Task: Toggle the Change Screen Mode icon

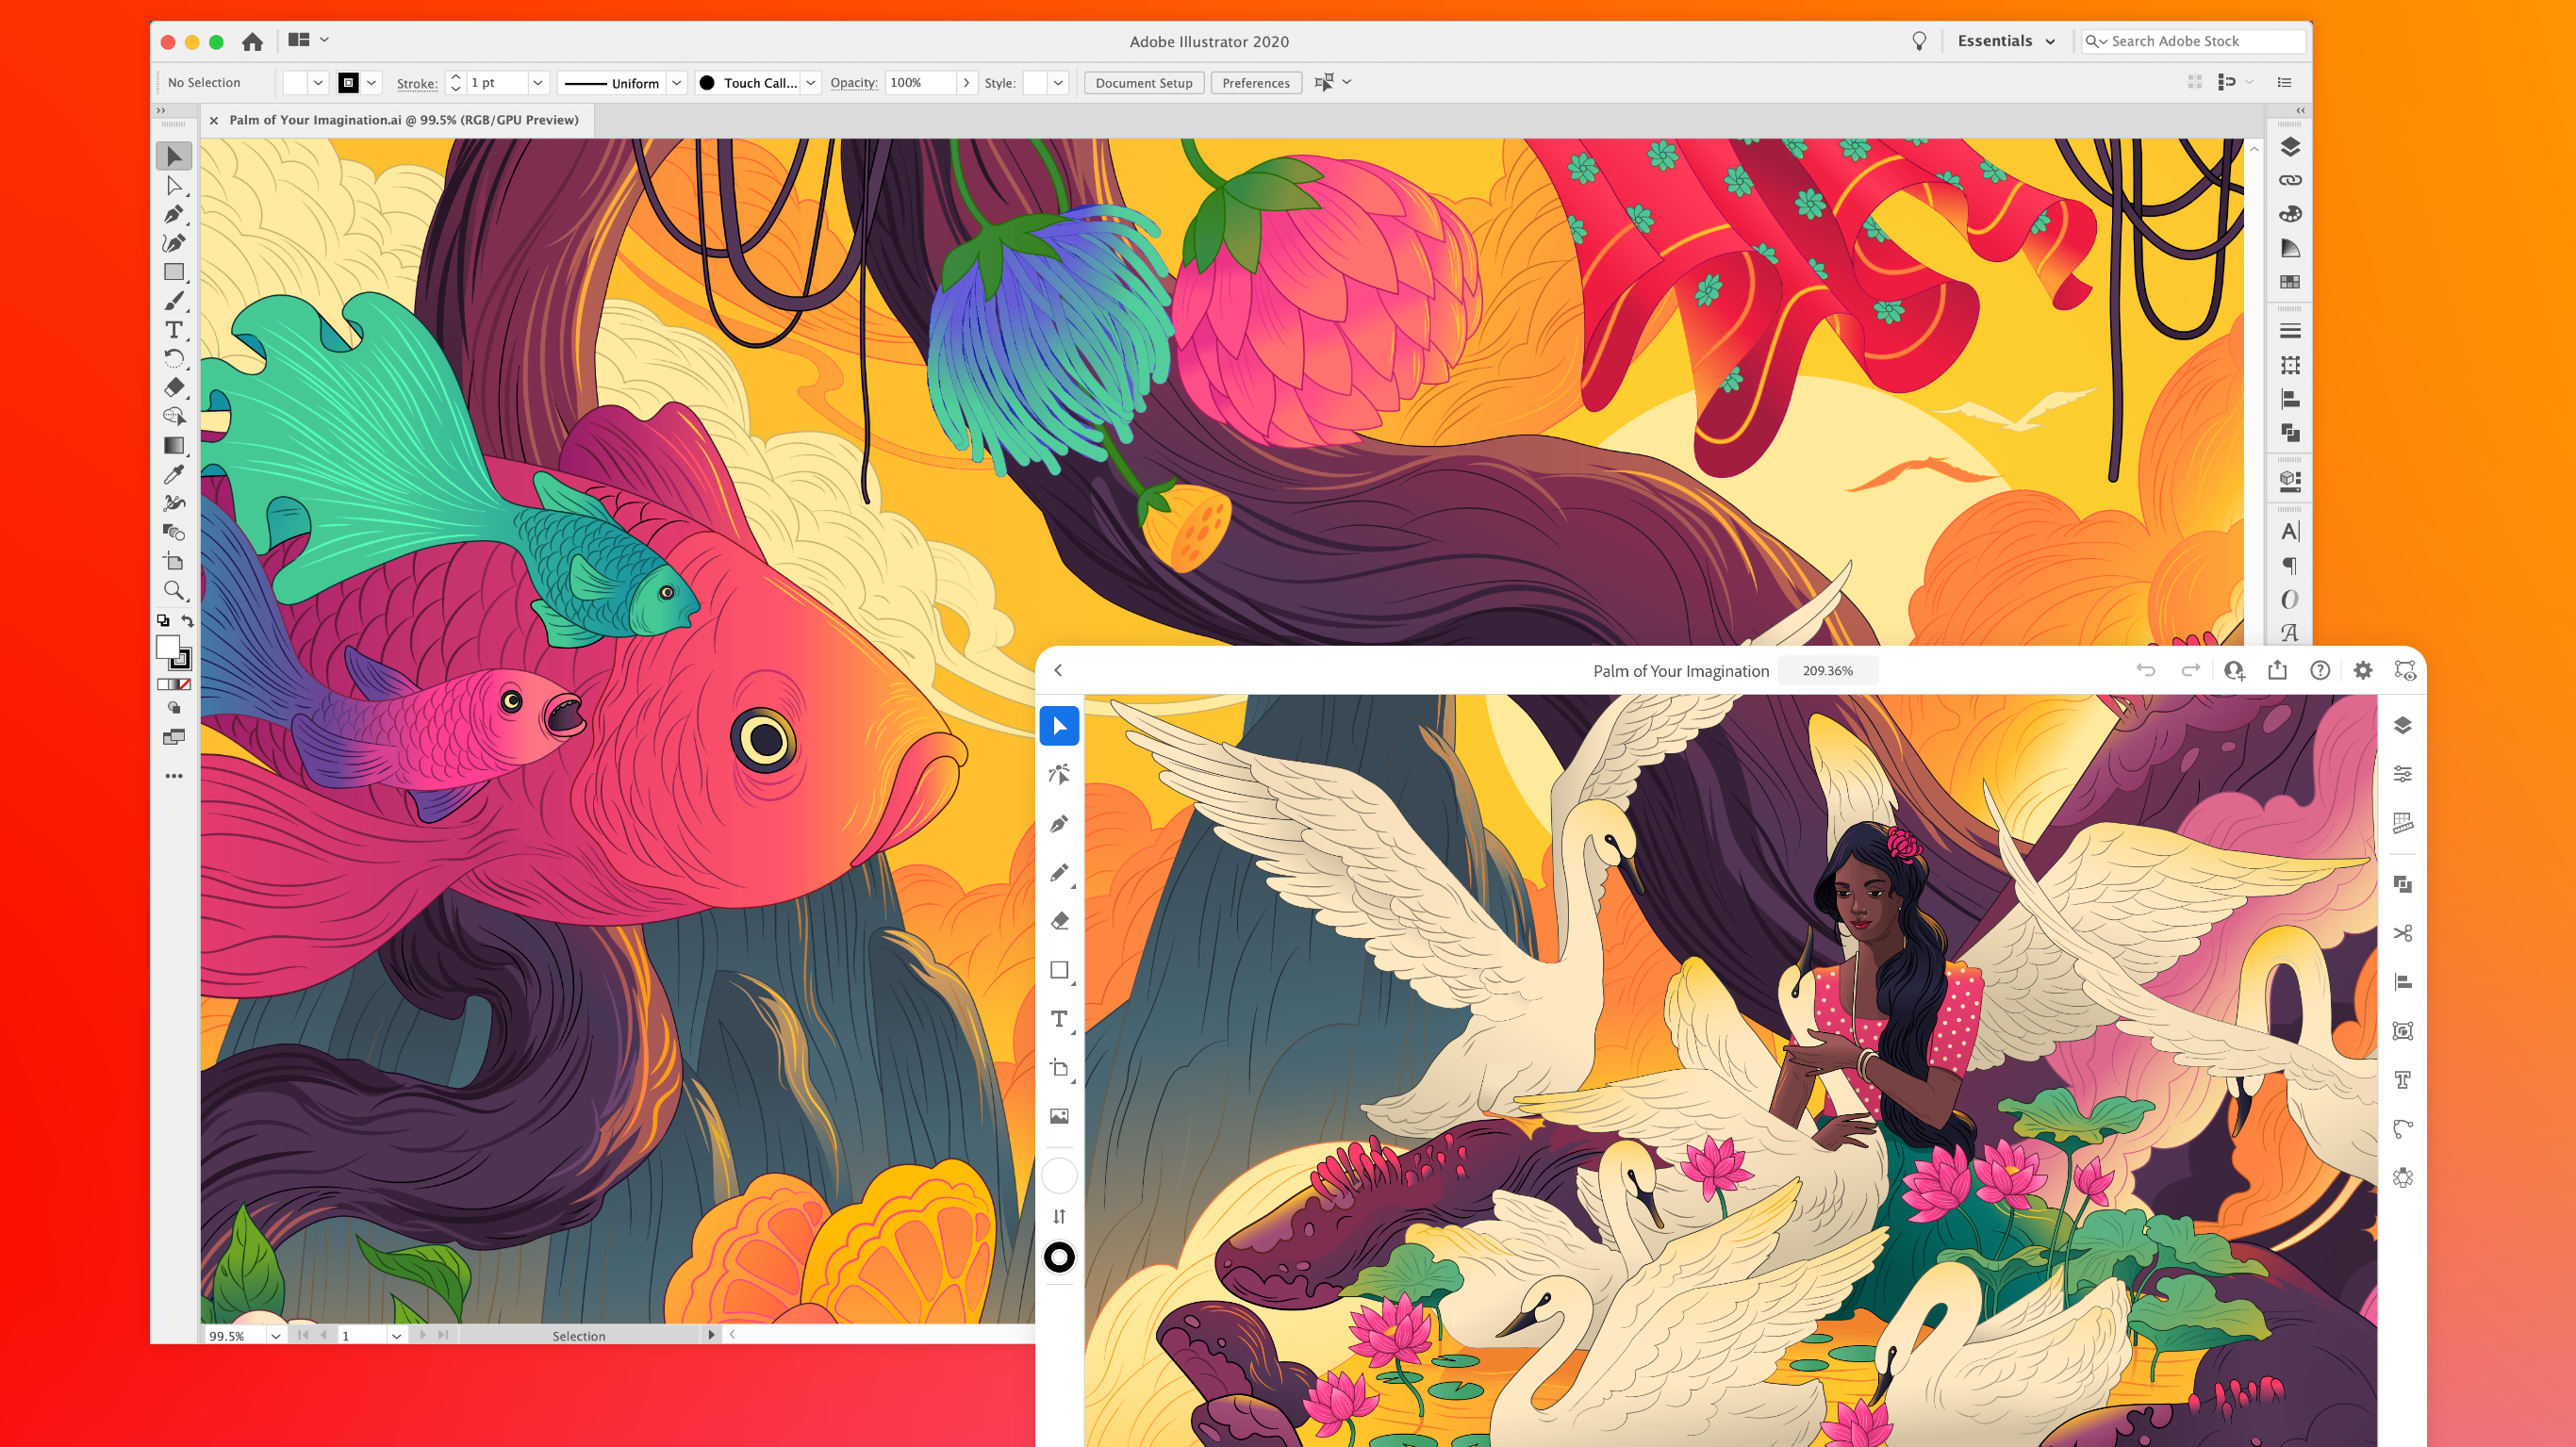Action: tap(174, 737)
